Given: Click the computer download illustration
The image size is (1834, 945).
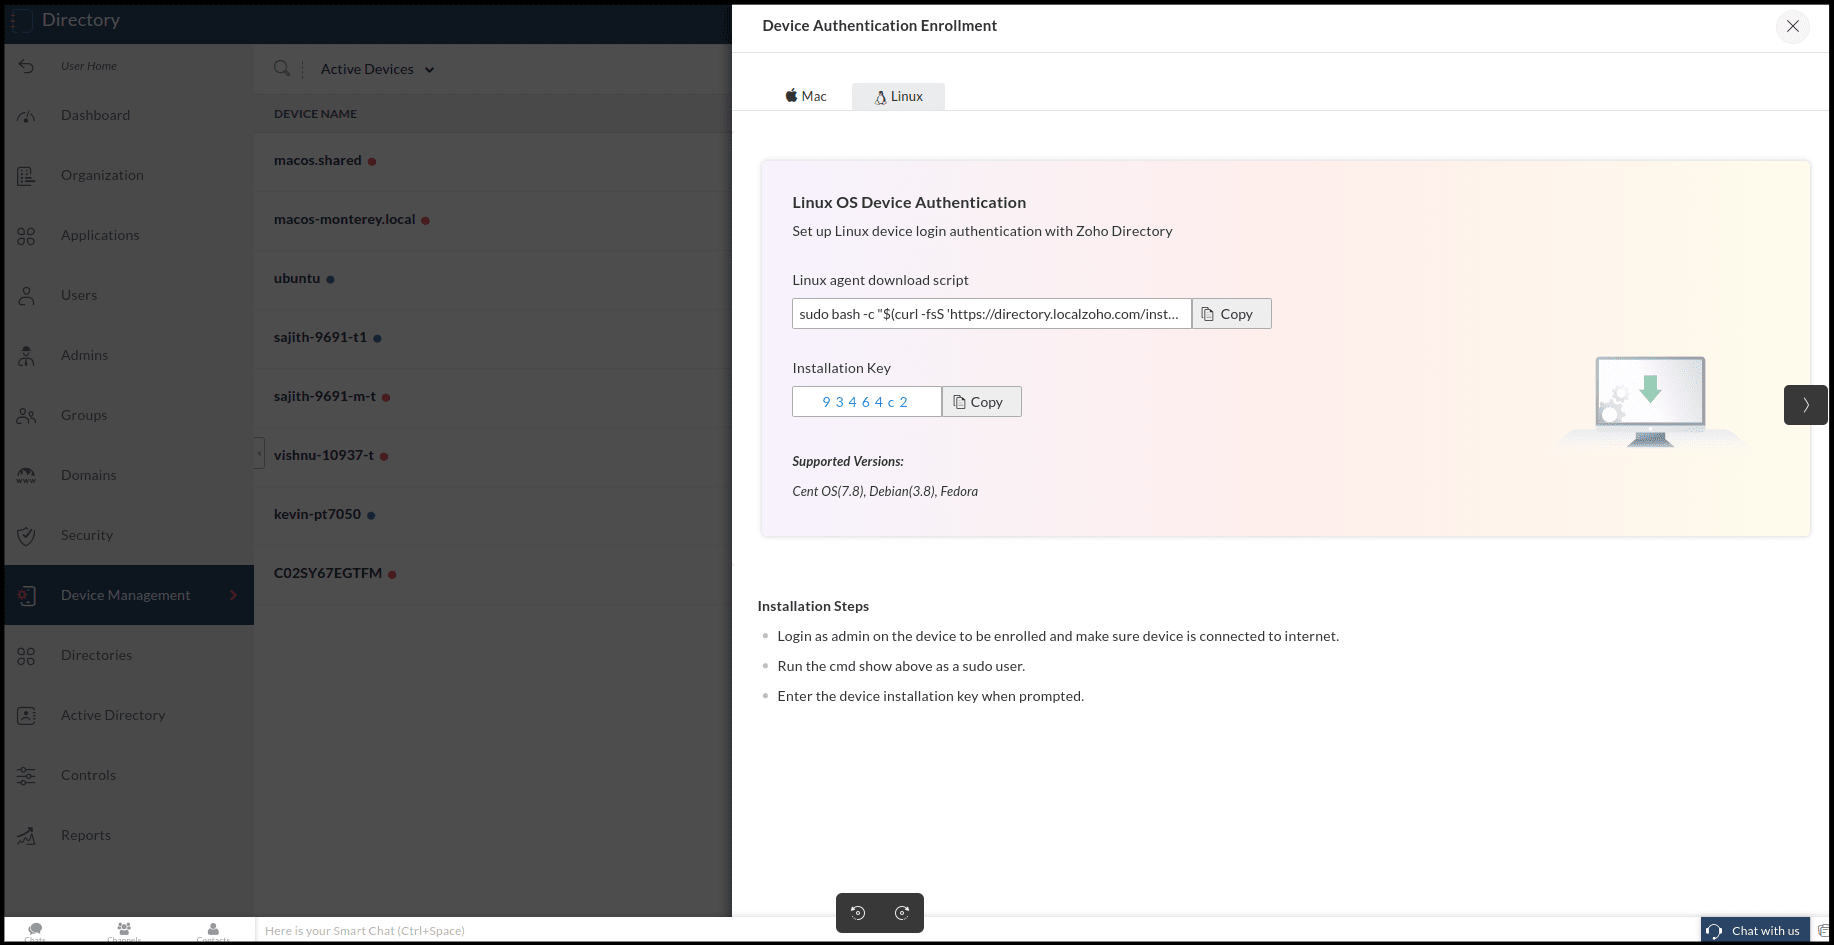Looking at the screenshot, I should (x=1650, y=402).
